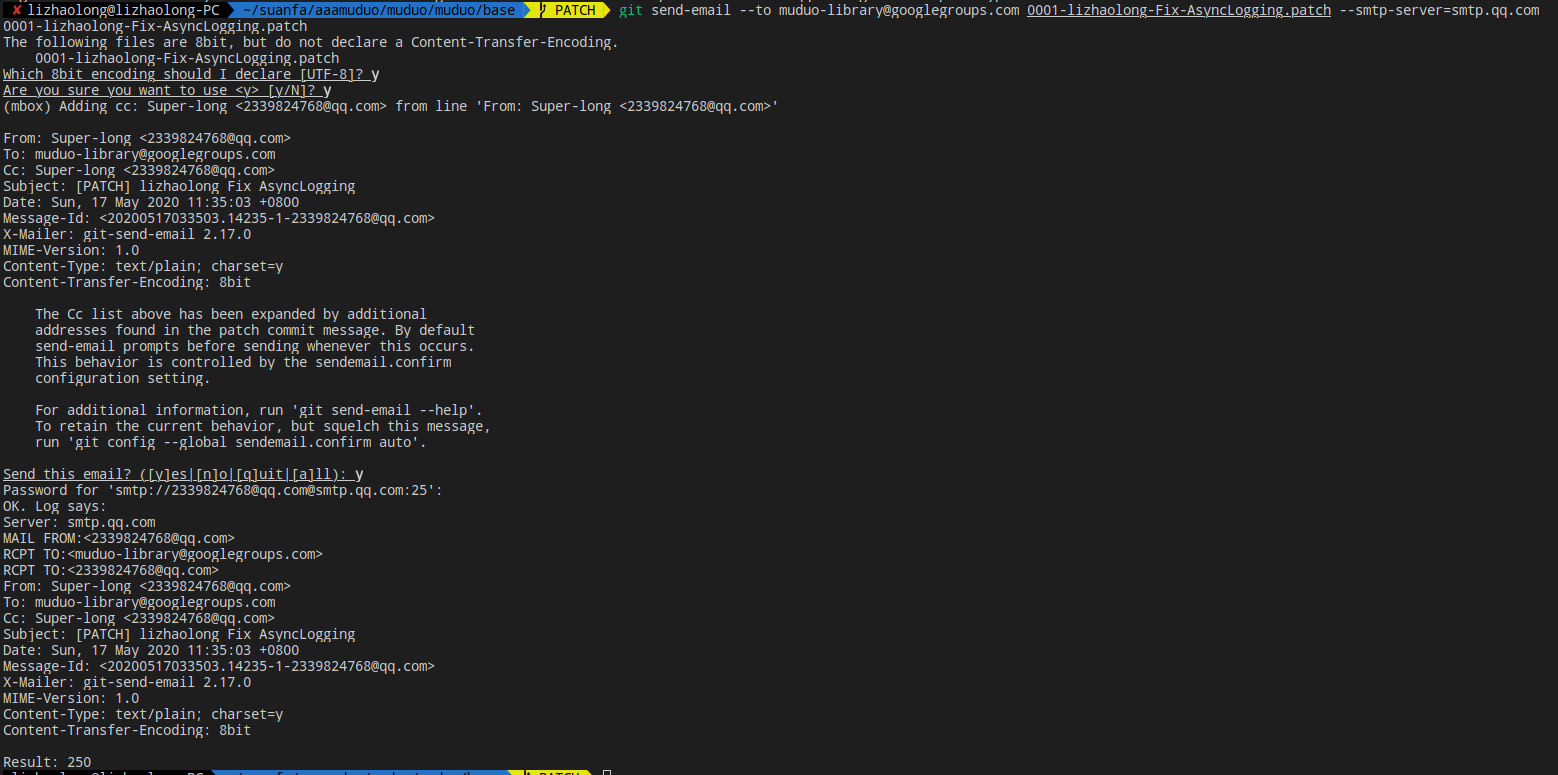Click "run 'git config --global sendemail.confirm auto'" line
Viewport: 1558px width, 775px height.
click(231, 442)
